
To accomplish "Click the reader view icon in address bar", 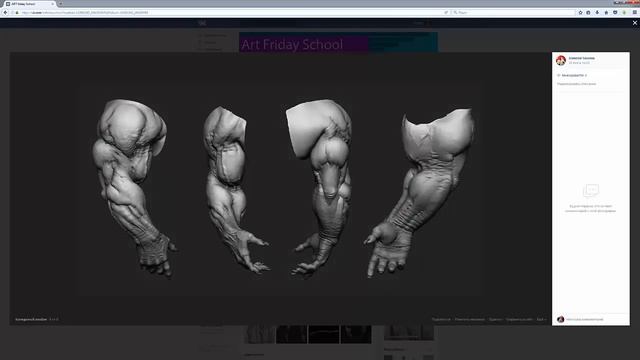I will (x=446, y=13).
